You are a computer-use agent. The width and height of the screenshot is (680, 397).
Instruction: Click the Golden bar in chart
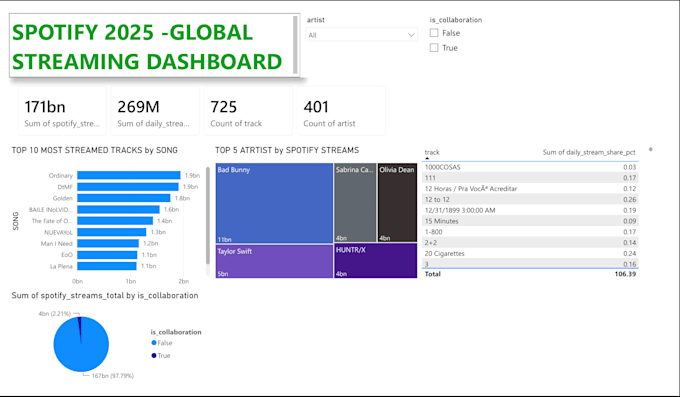point(124,198)
